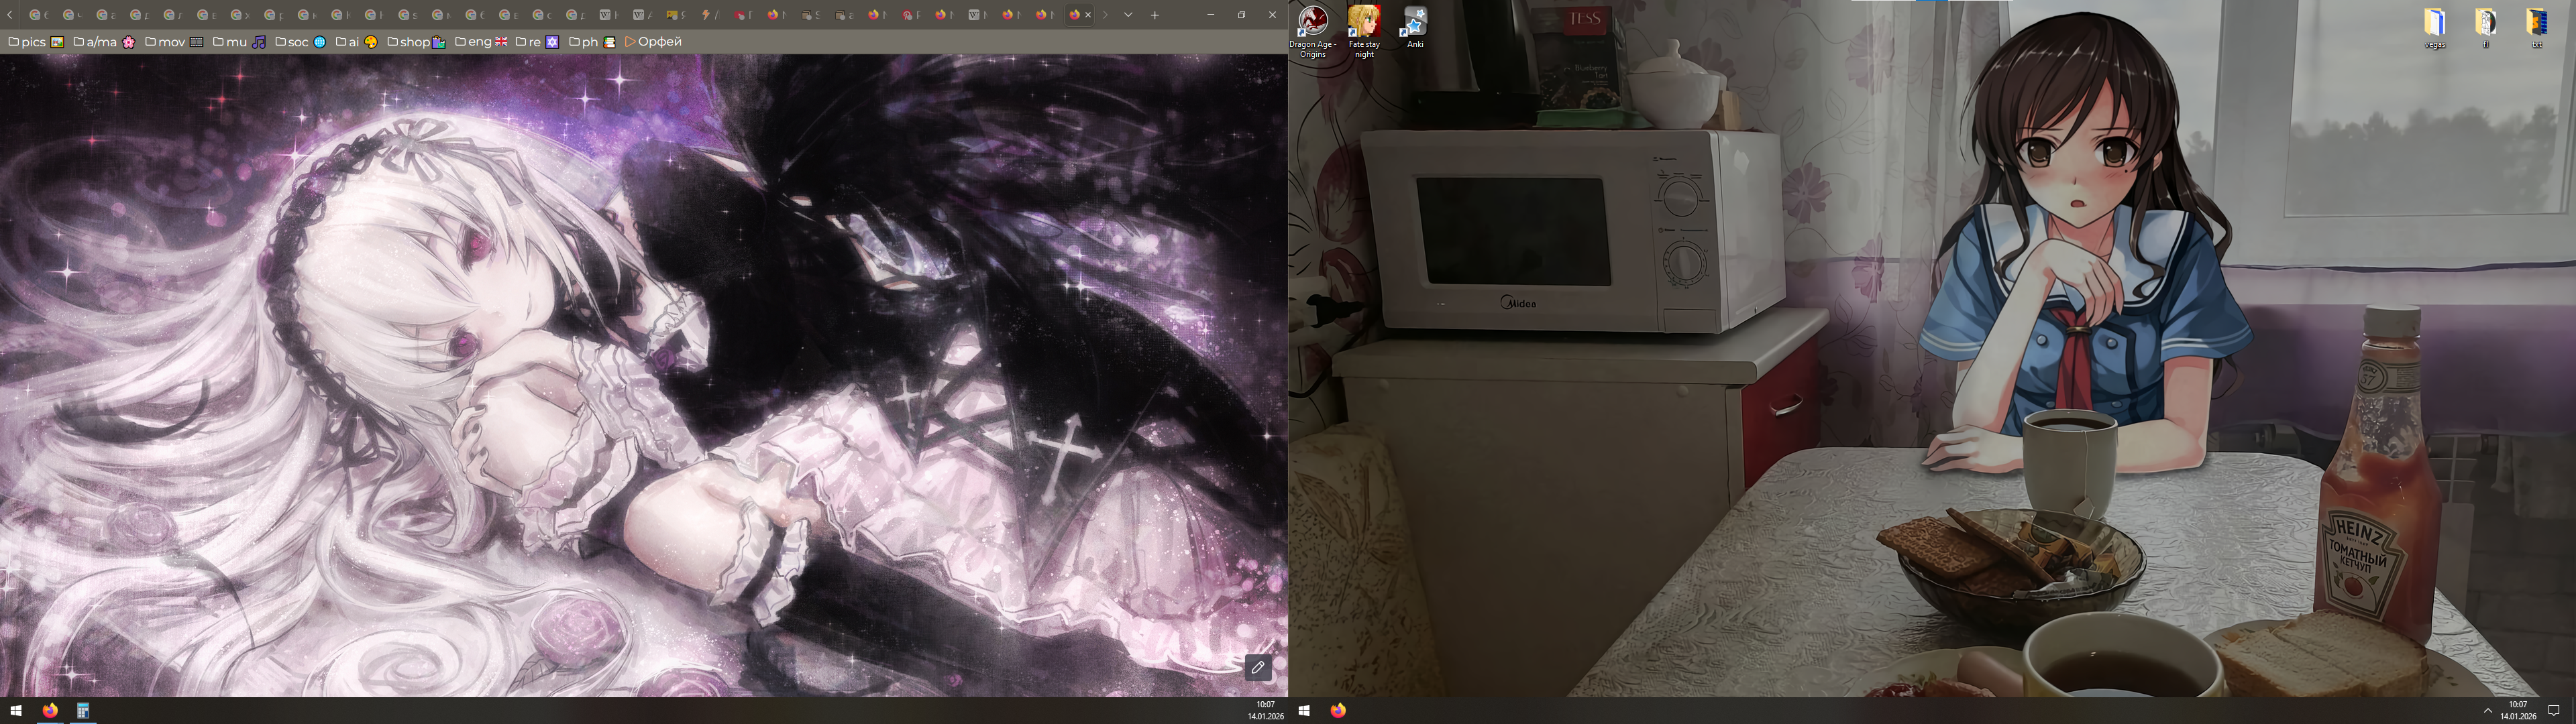Click the pencil edit icon on the new tab wallpaper
The height and width of the screenshot is (724, 2576).
pyautogui.click(x=1258, y=667)
